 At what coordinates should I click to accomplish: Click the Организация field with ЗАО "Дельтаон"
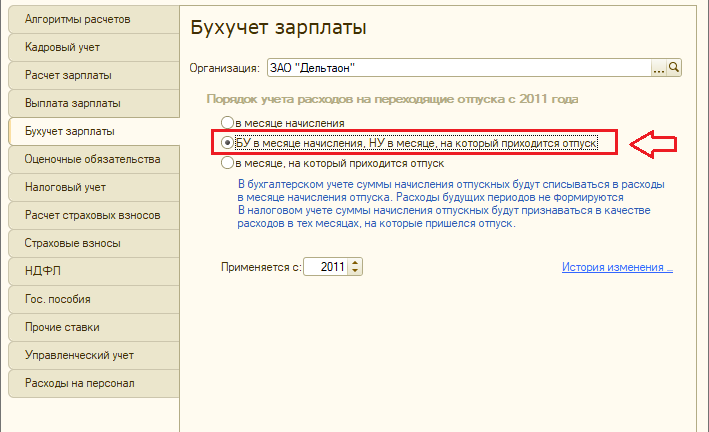click(459, 68)
